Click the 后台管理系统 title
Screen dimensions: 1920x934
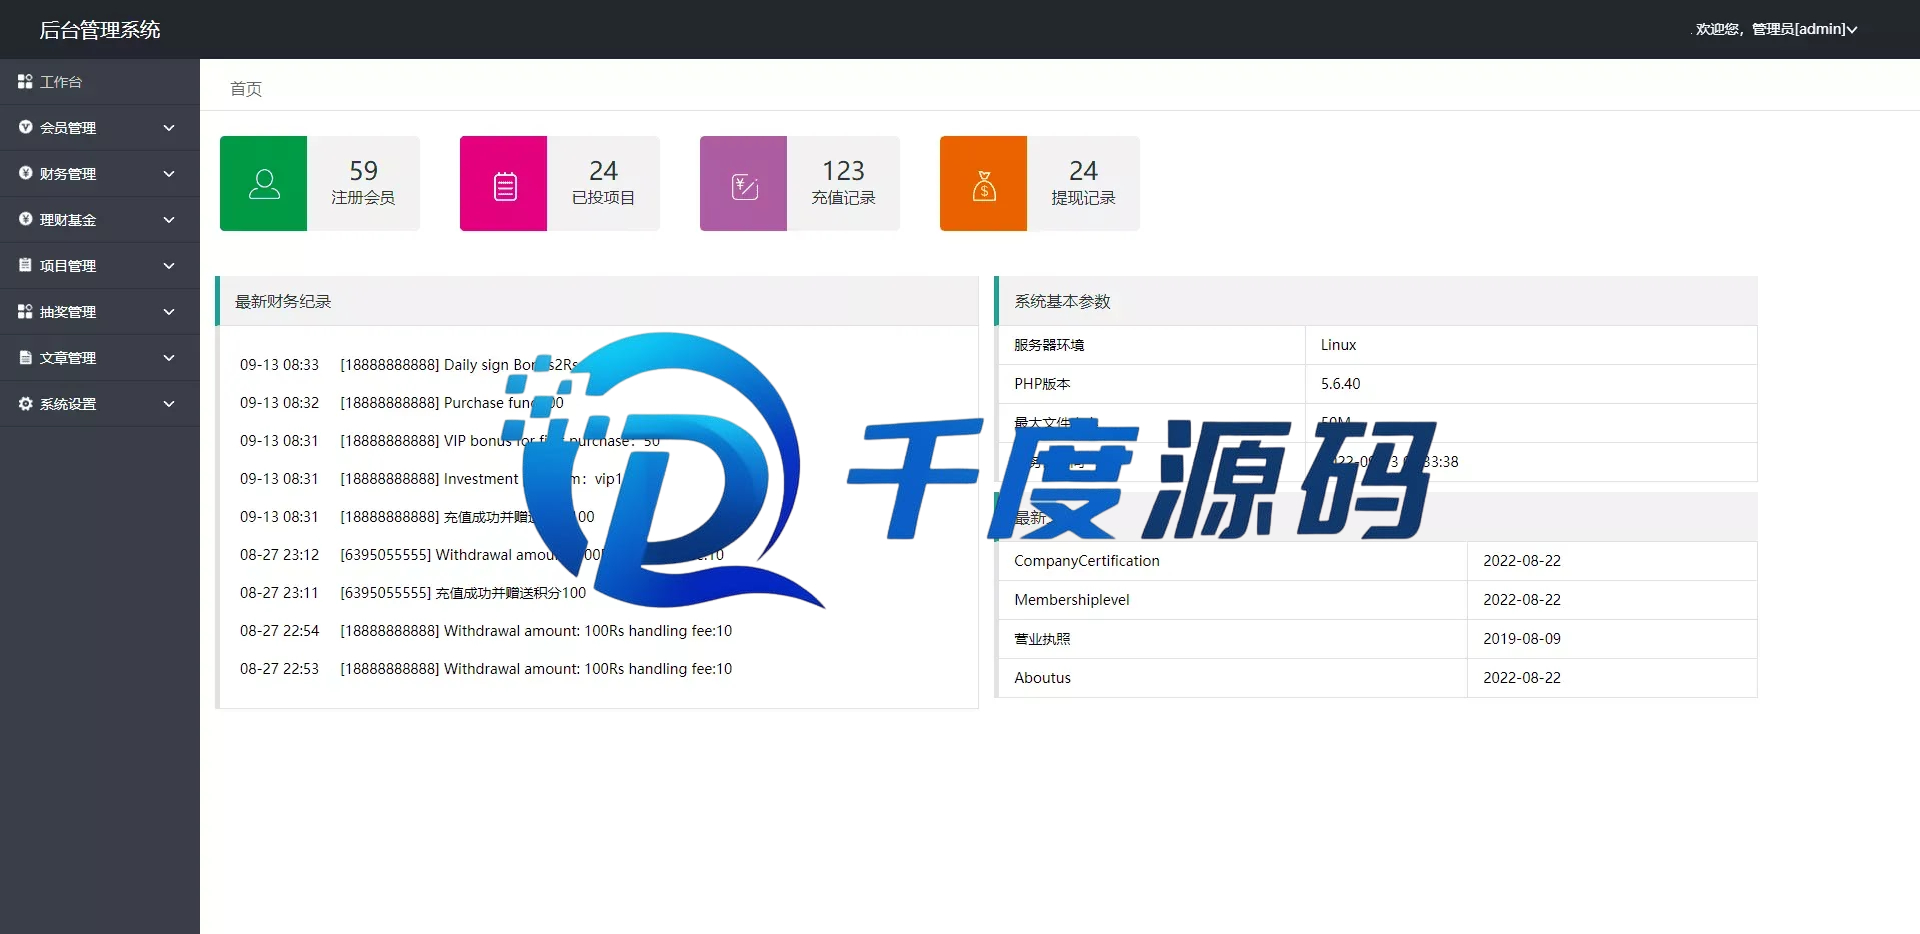coord(100,30)
